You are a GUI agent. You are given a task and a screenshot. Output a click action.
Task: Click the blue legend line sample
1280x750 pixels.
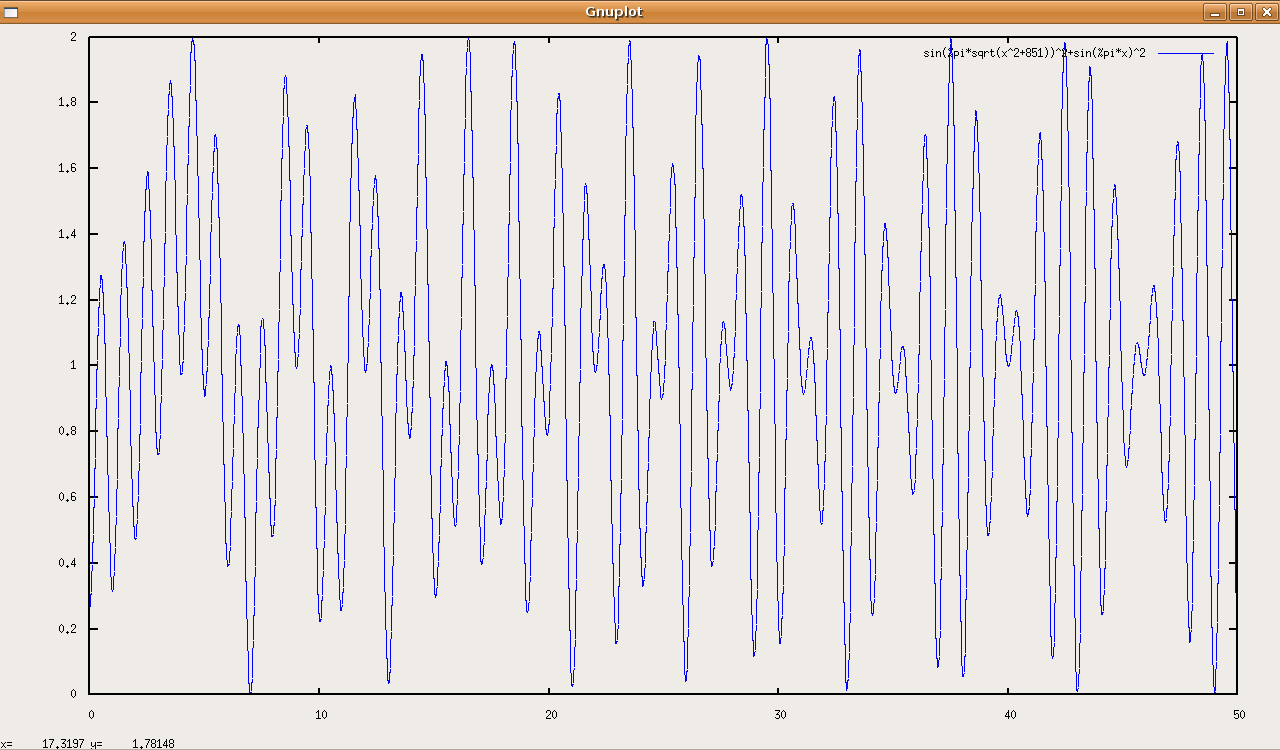coord(1186,53)
